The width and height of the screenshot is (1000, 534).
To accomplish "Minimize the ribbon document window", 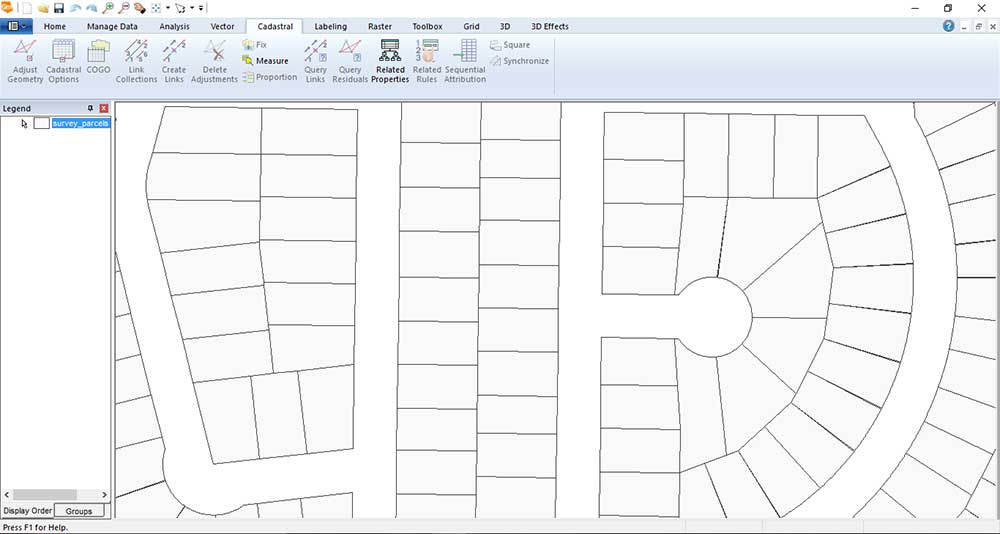I will click(964, 26).
